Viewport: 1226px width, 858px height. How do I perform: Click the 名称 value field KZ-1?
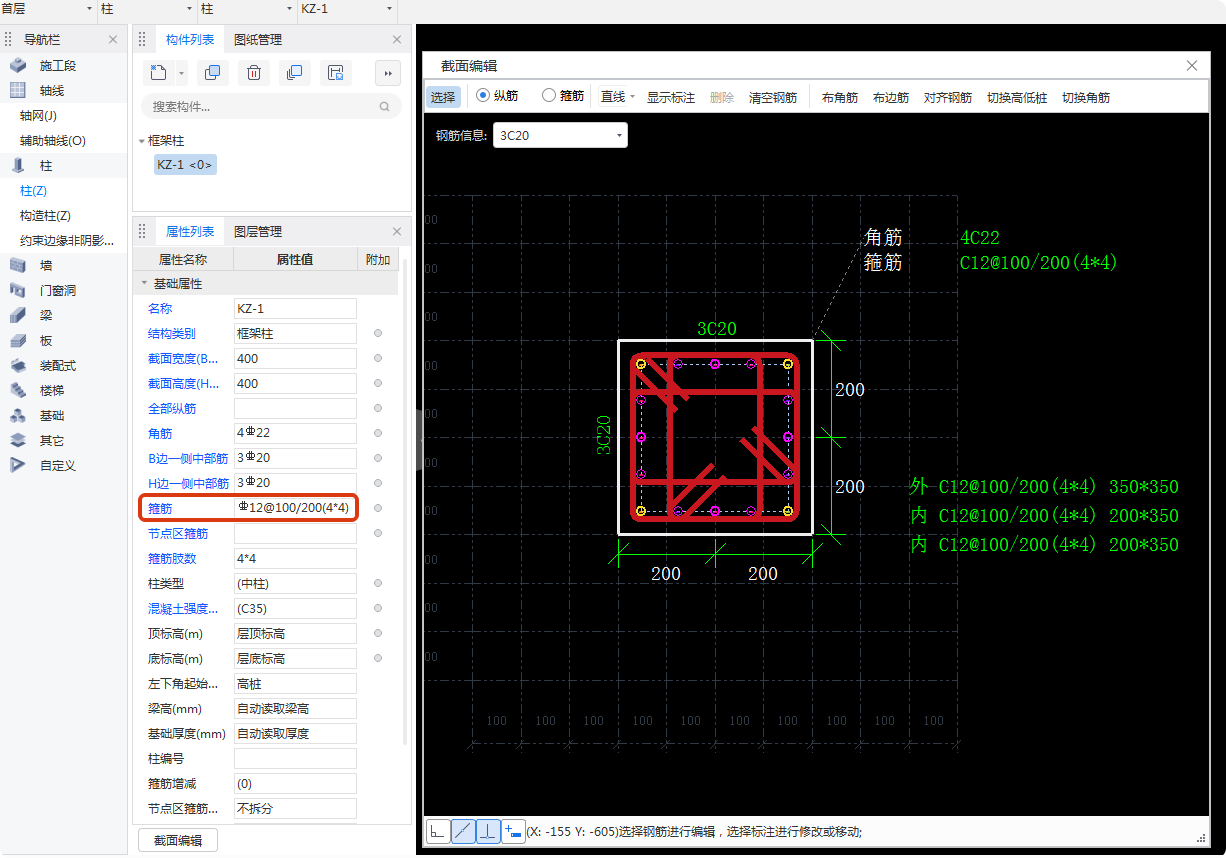pos(295,309)
